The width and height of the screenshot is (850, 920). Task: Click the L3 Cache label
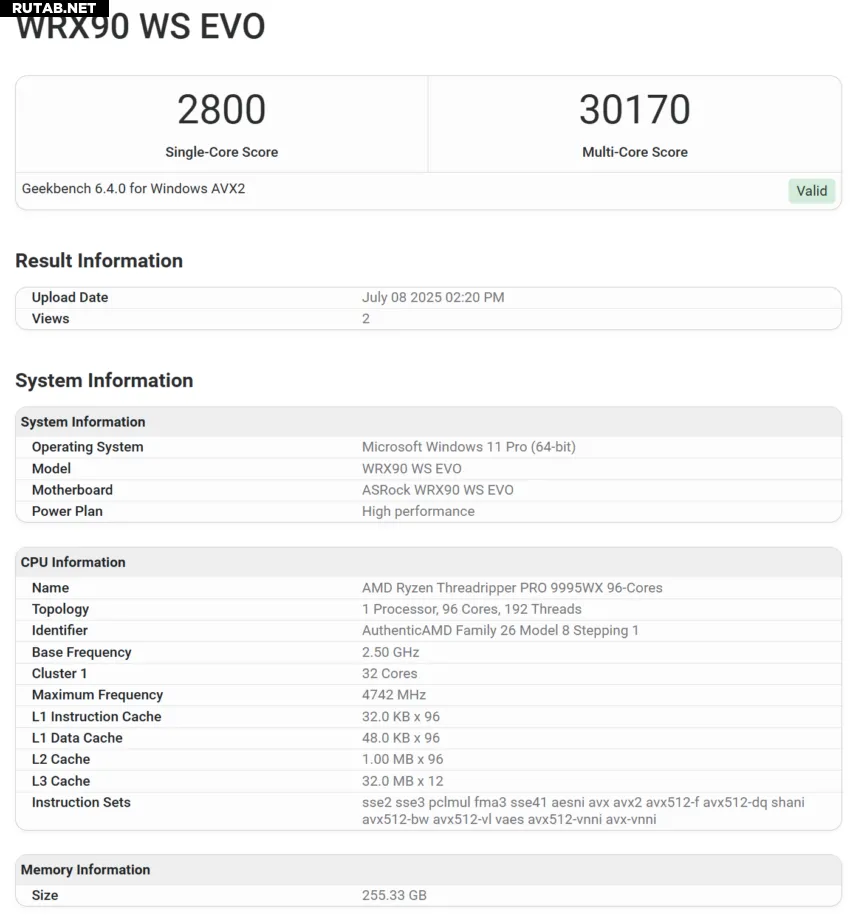tap(61, 781)
